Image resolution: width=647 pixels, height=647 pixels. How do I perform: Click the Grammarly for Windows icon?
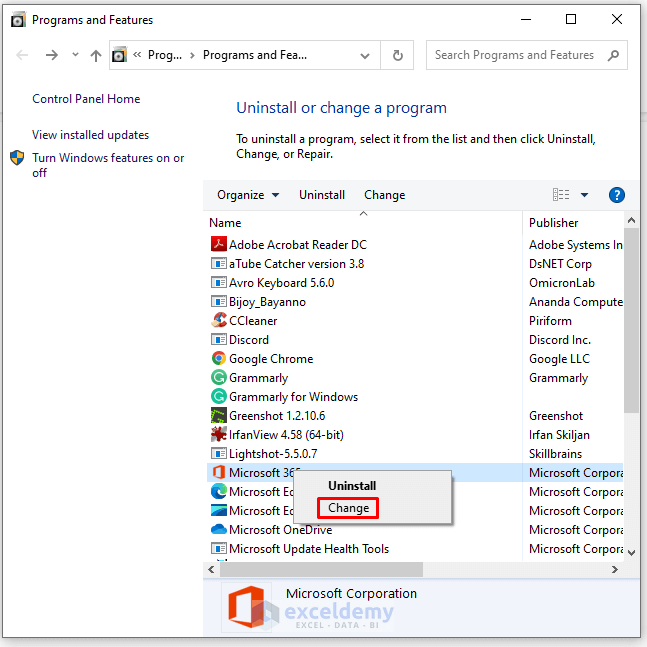click(219, 396)
